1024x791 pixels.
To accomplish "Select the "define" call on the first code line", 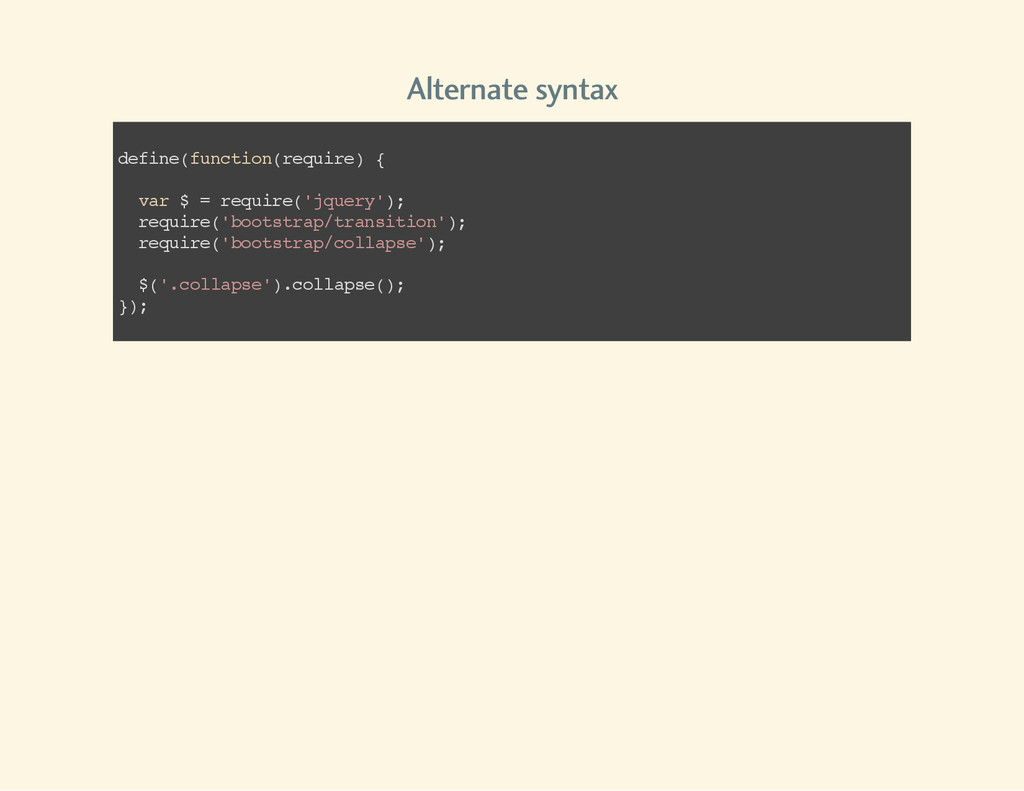I will pos(148,159).
